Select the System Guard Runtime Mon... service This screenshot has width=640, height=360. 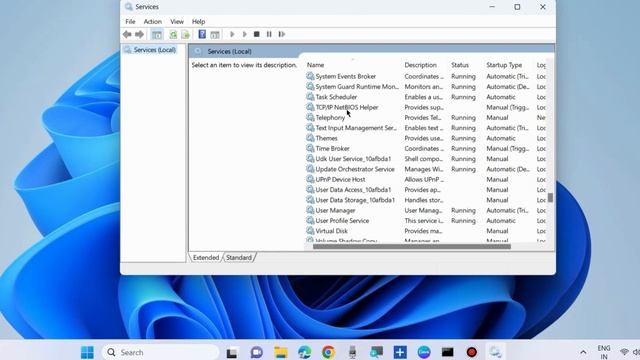pos(357,87)
